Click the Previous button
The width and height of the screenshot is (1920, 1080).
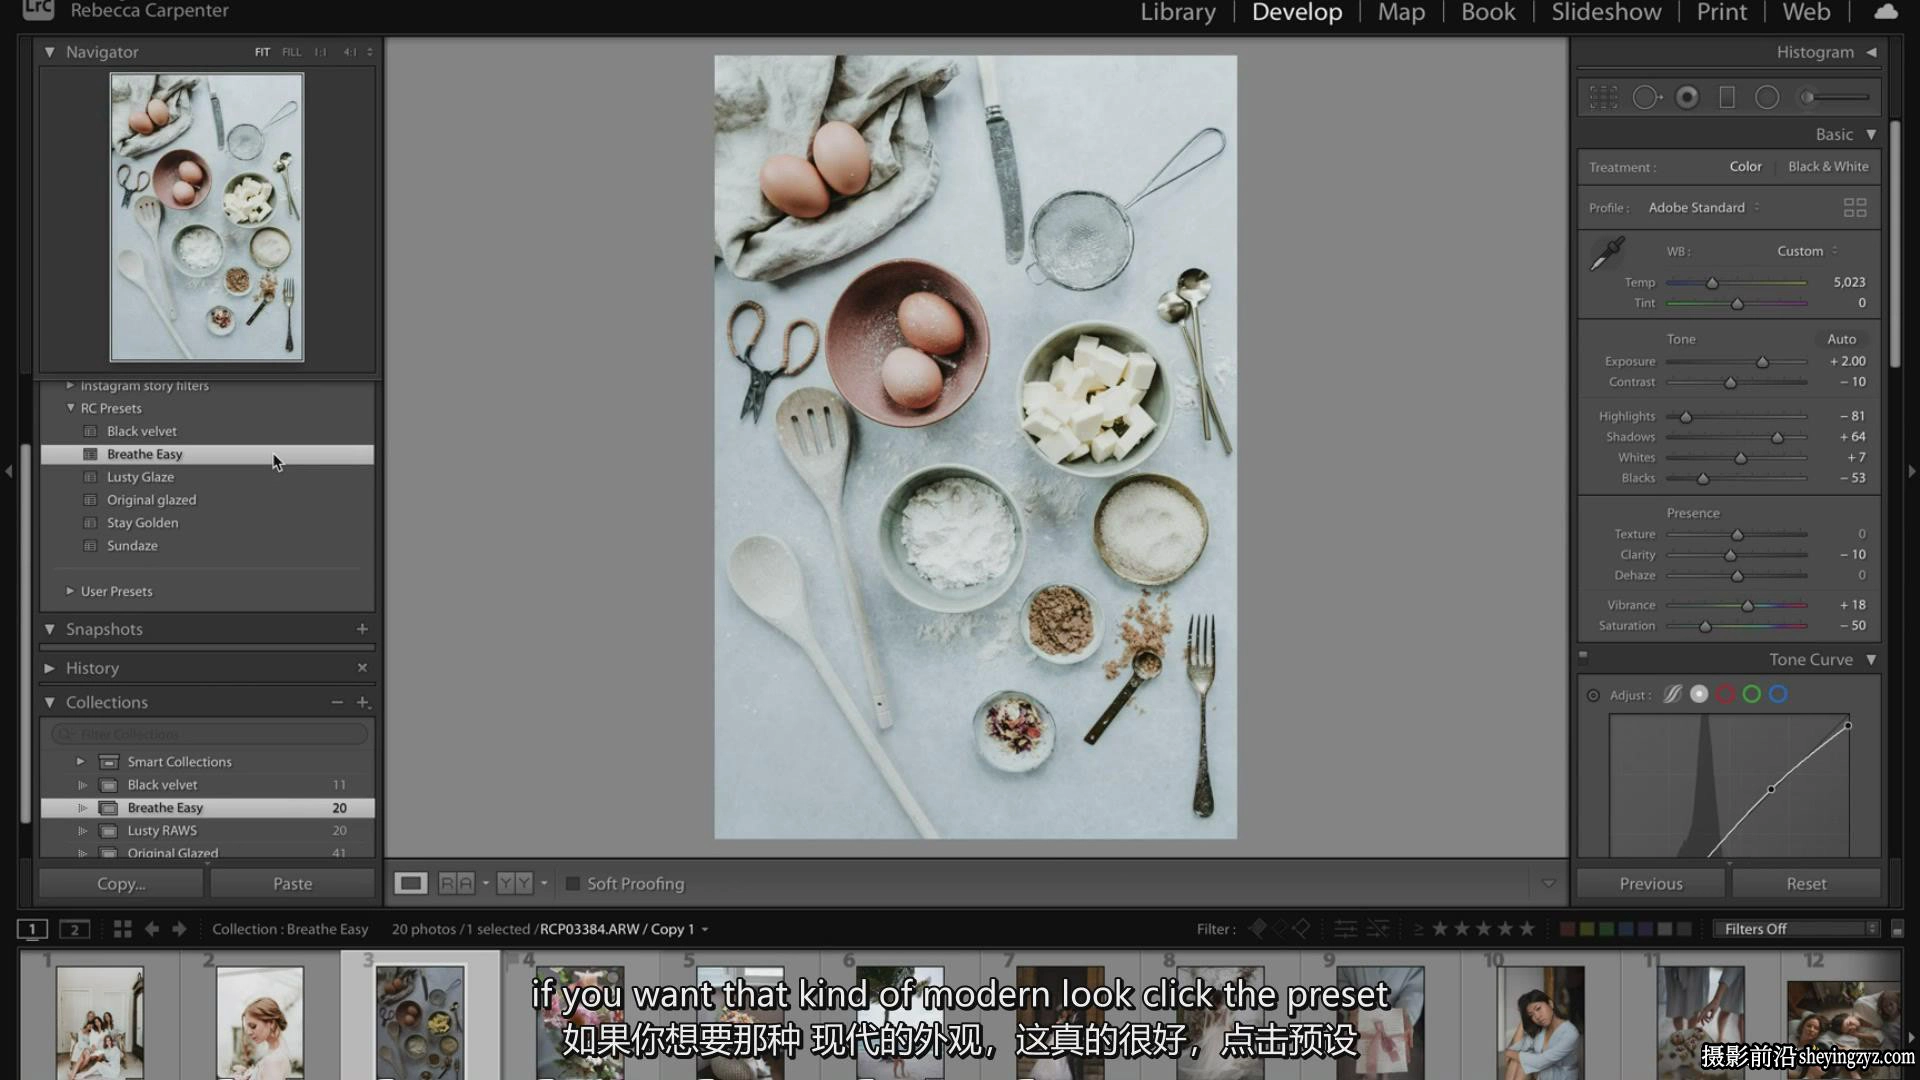click(x=1651, y=883)
